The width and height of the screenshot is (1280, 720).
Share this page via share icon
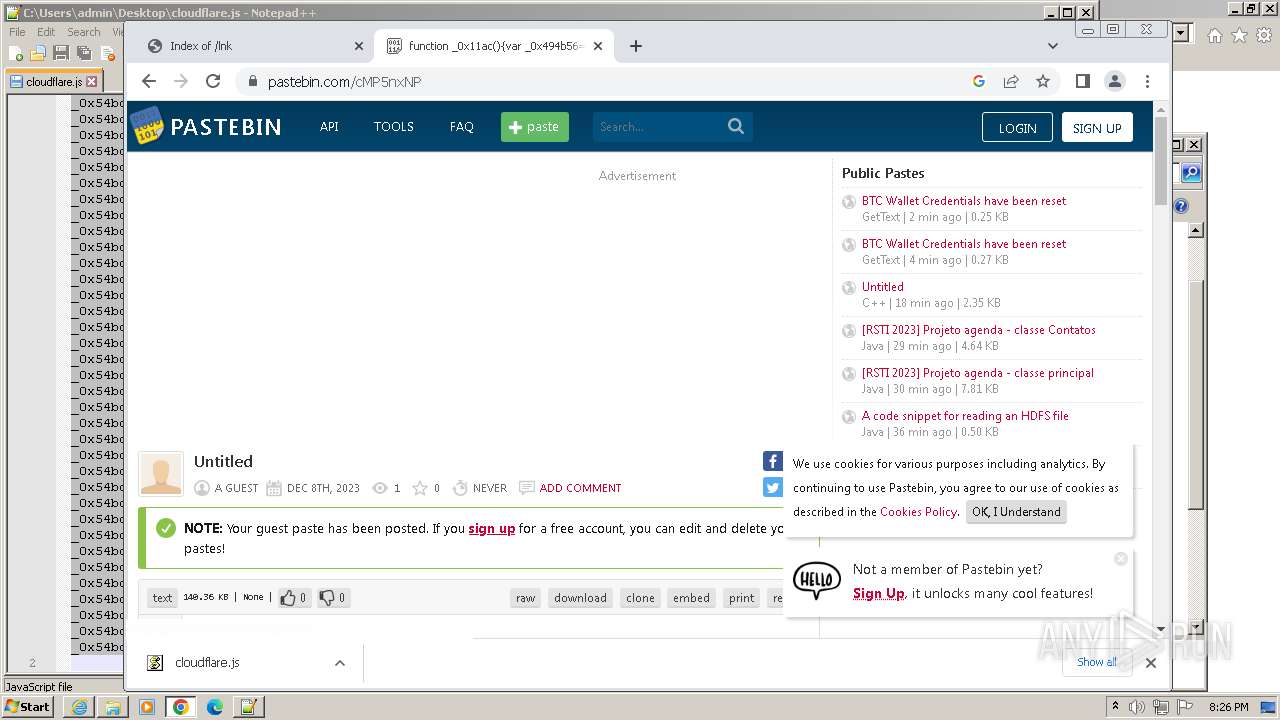[x=1011, y=81]
